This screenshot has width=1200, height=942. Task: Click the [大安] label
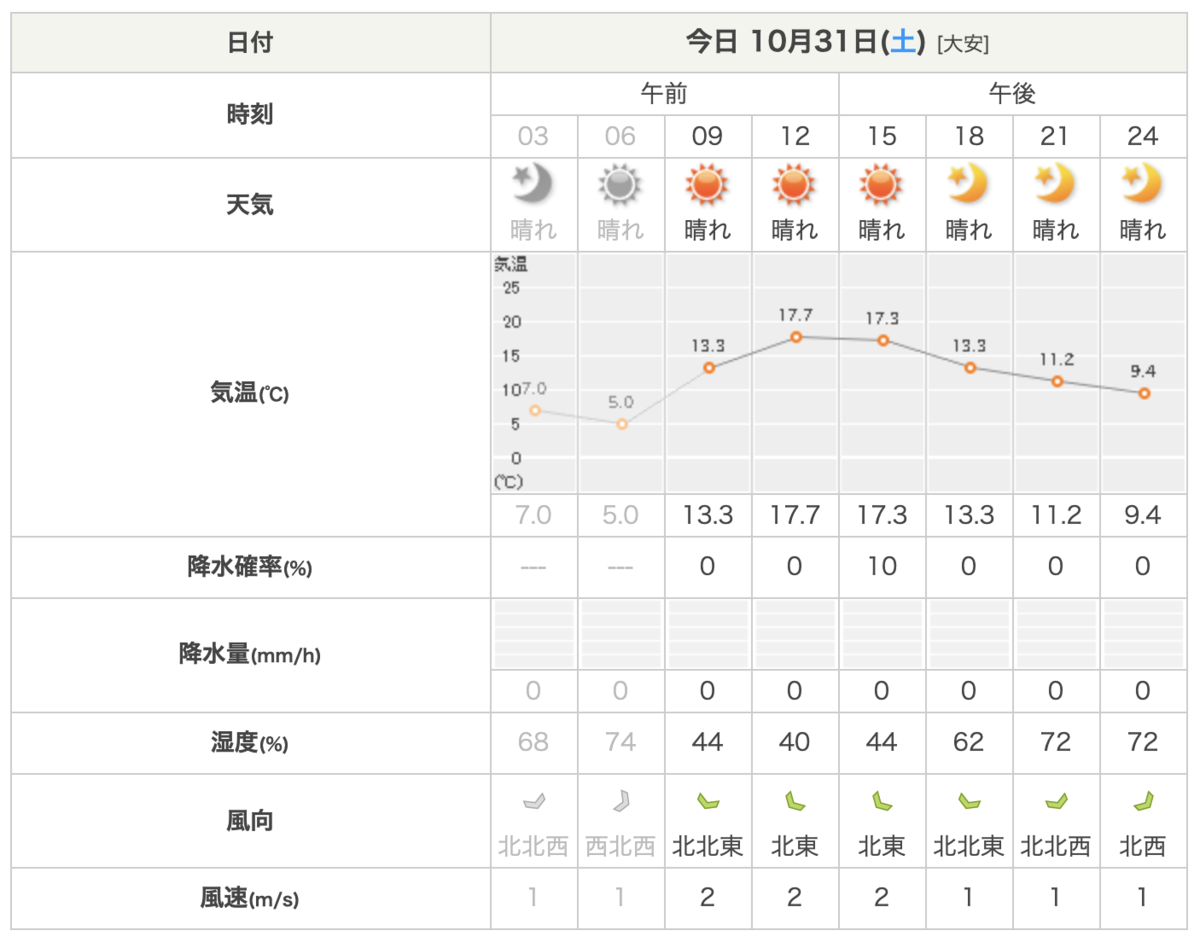(x=963, y=44)
